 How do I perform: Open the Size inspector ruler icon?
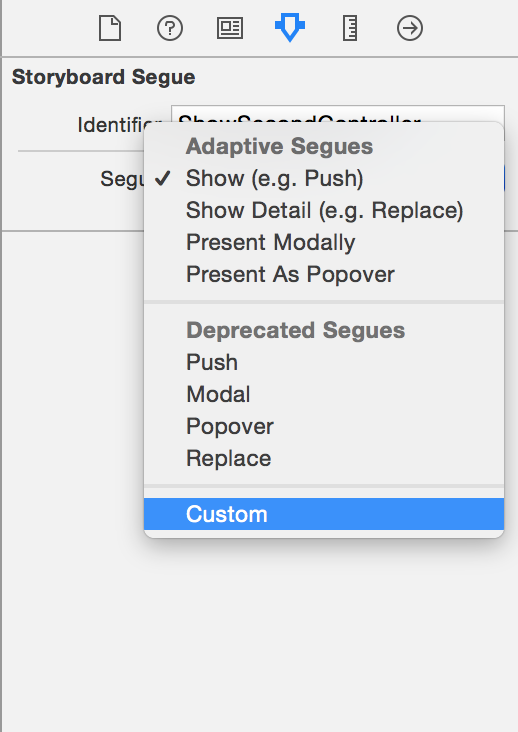(350, 28)
